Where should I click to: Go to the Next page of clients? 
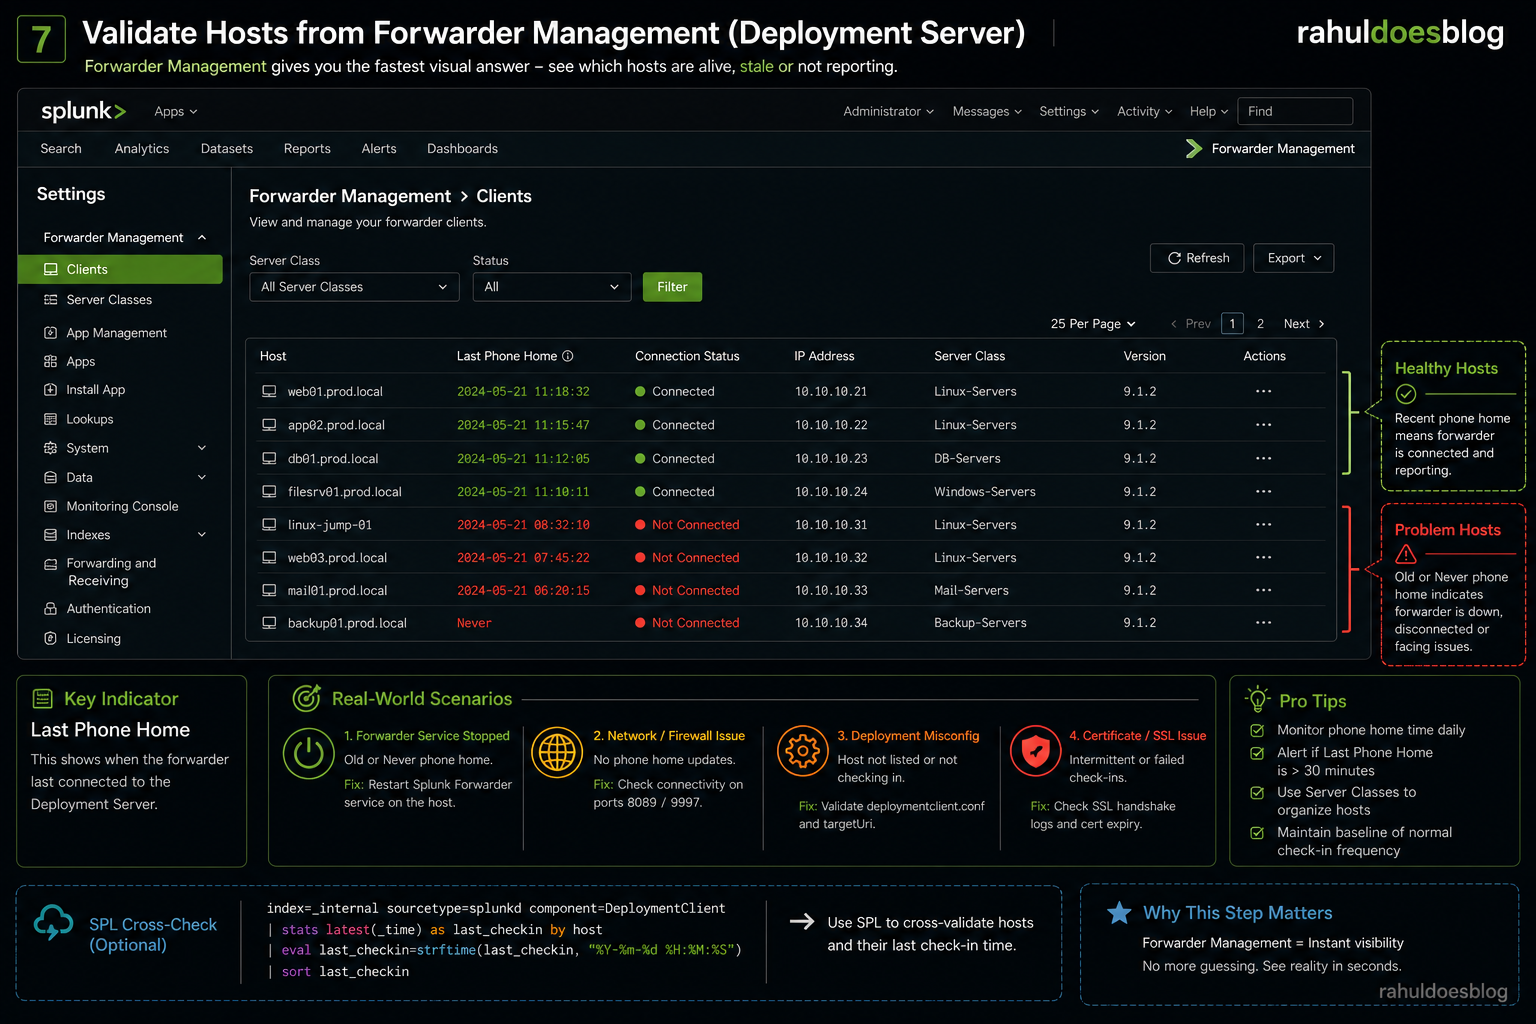coord(1304,324)
